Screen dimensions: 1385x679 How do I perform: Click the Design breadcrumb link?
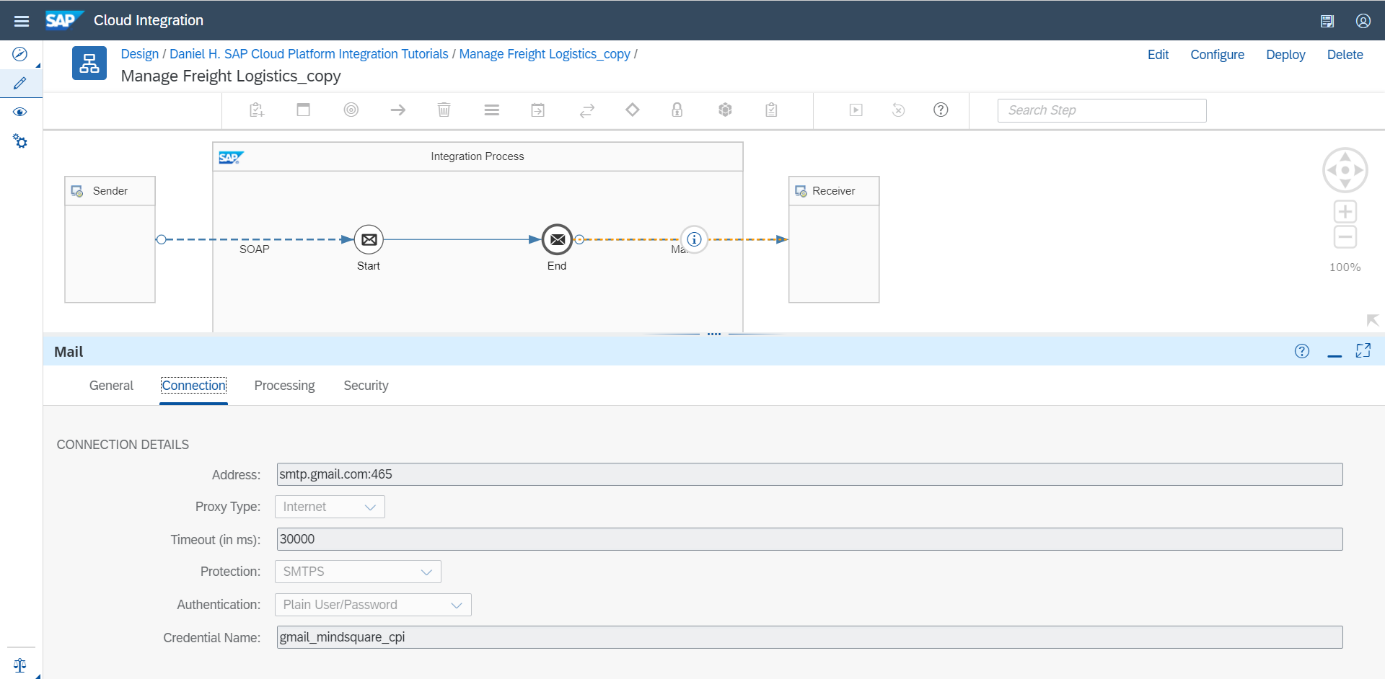coord(140,54)
